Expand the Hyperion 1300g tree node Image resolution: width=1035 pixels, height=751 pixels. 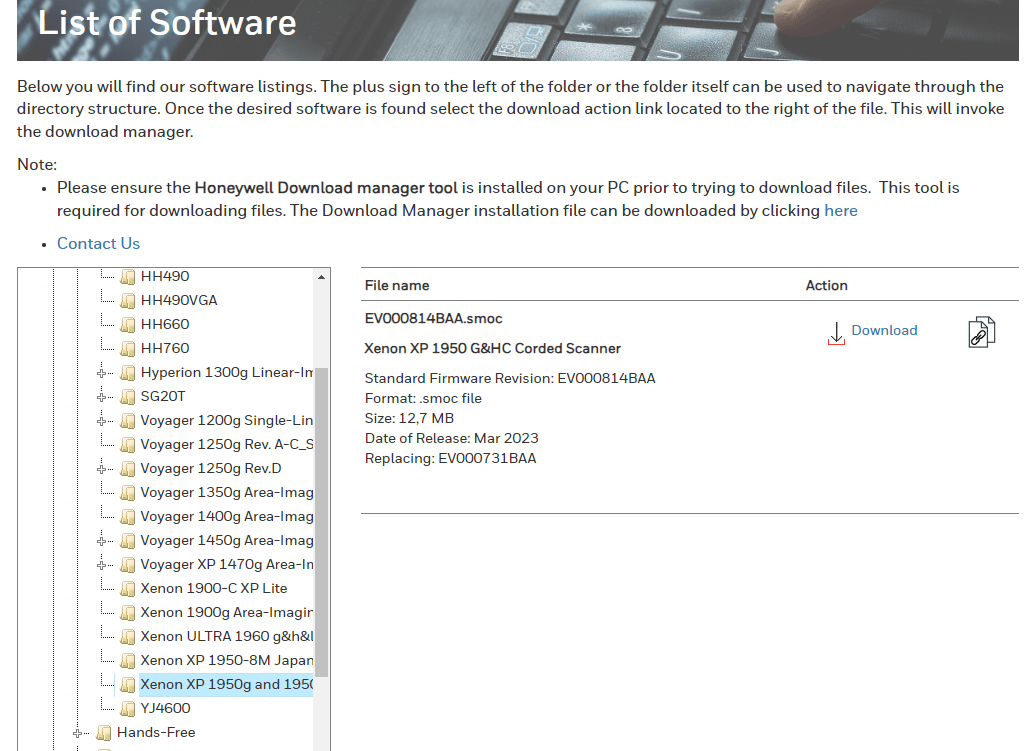point(102,373)
